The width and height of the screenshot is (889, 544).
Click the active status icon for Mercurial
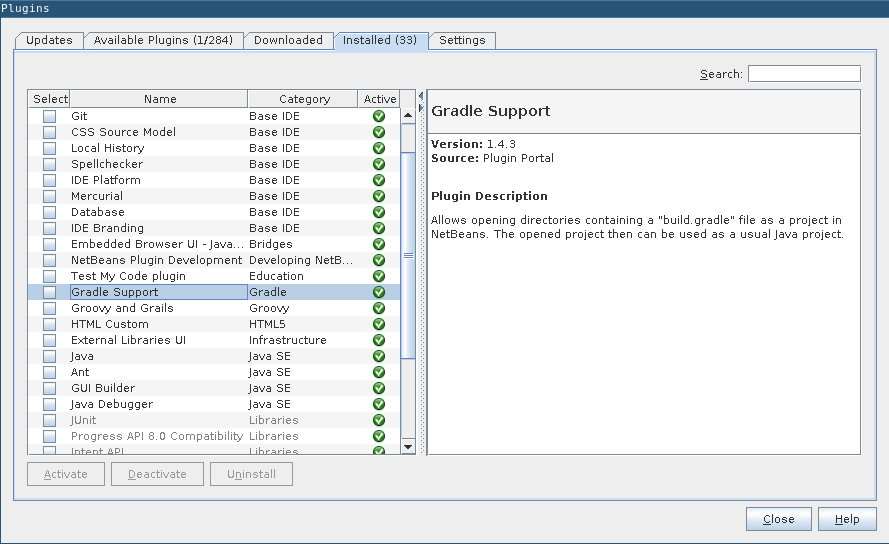coord(379,196)
